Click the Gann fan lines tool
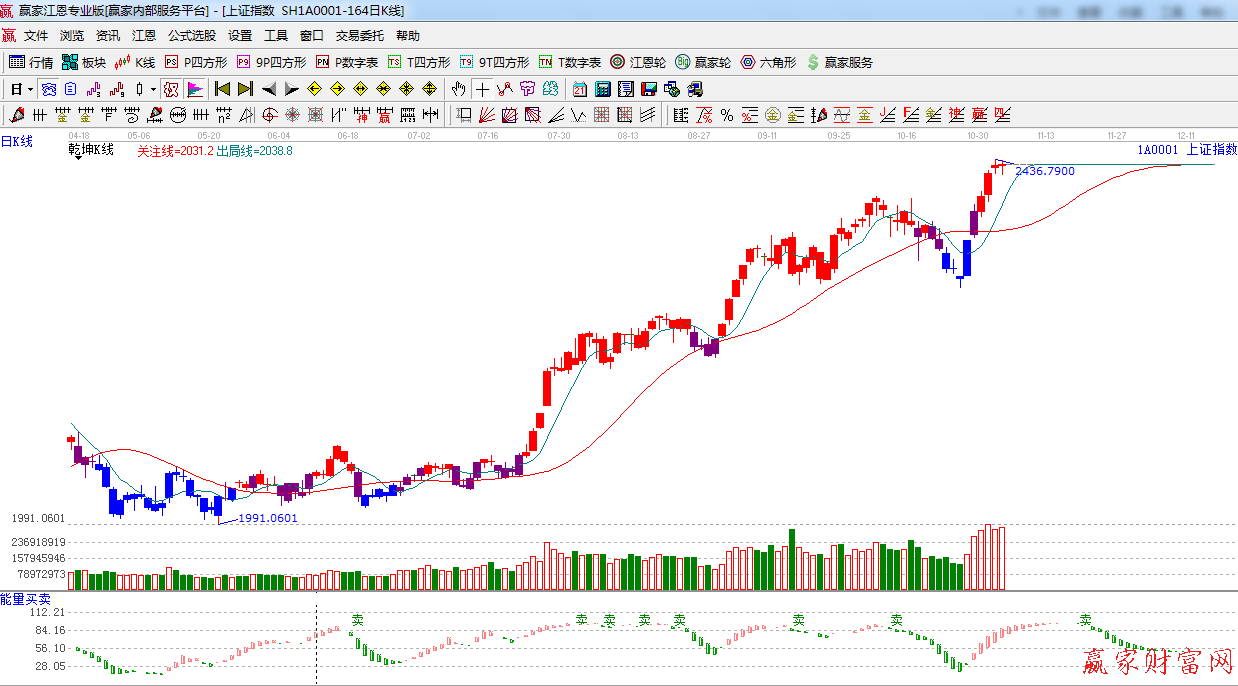Viewport: 1238px width, 686px height. [x=487, y=115]
